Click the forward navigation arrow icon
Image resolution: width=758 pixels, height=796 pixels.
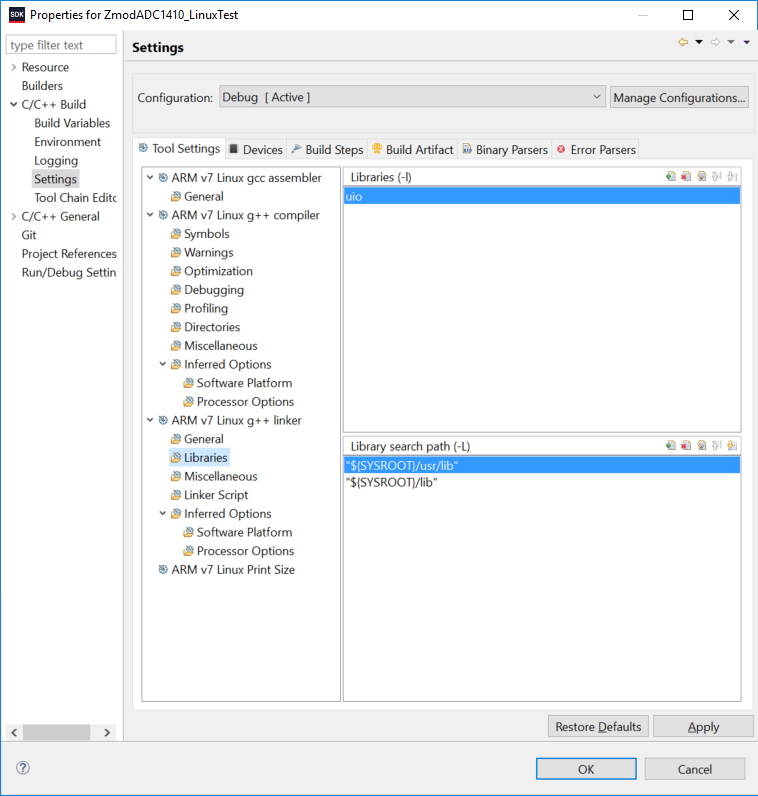715,42
